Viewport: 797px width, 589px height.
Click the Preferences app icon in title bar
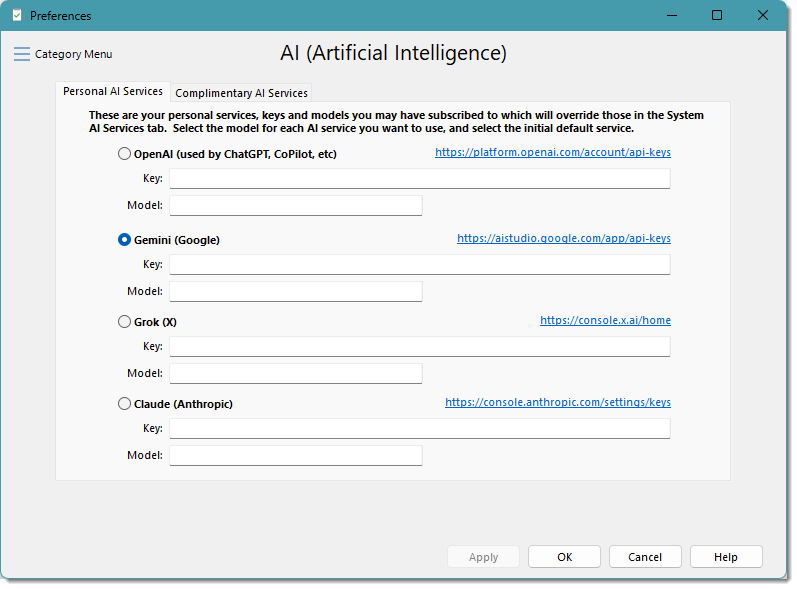[16, 16]
